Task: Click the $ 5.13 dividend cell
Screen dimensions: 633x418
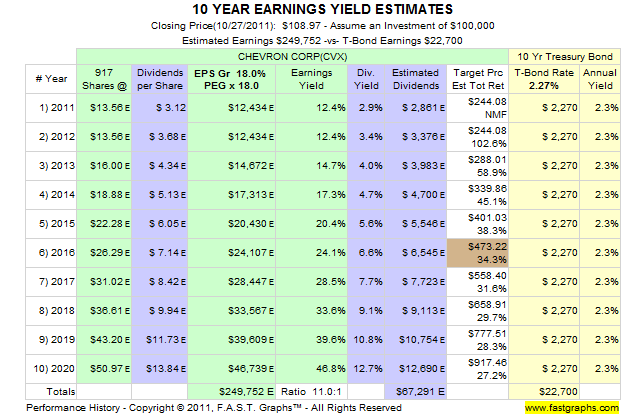Action: click(159, 195)
